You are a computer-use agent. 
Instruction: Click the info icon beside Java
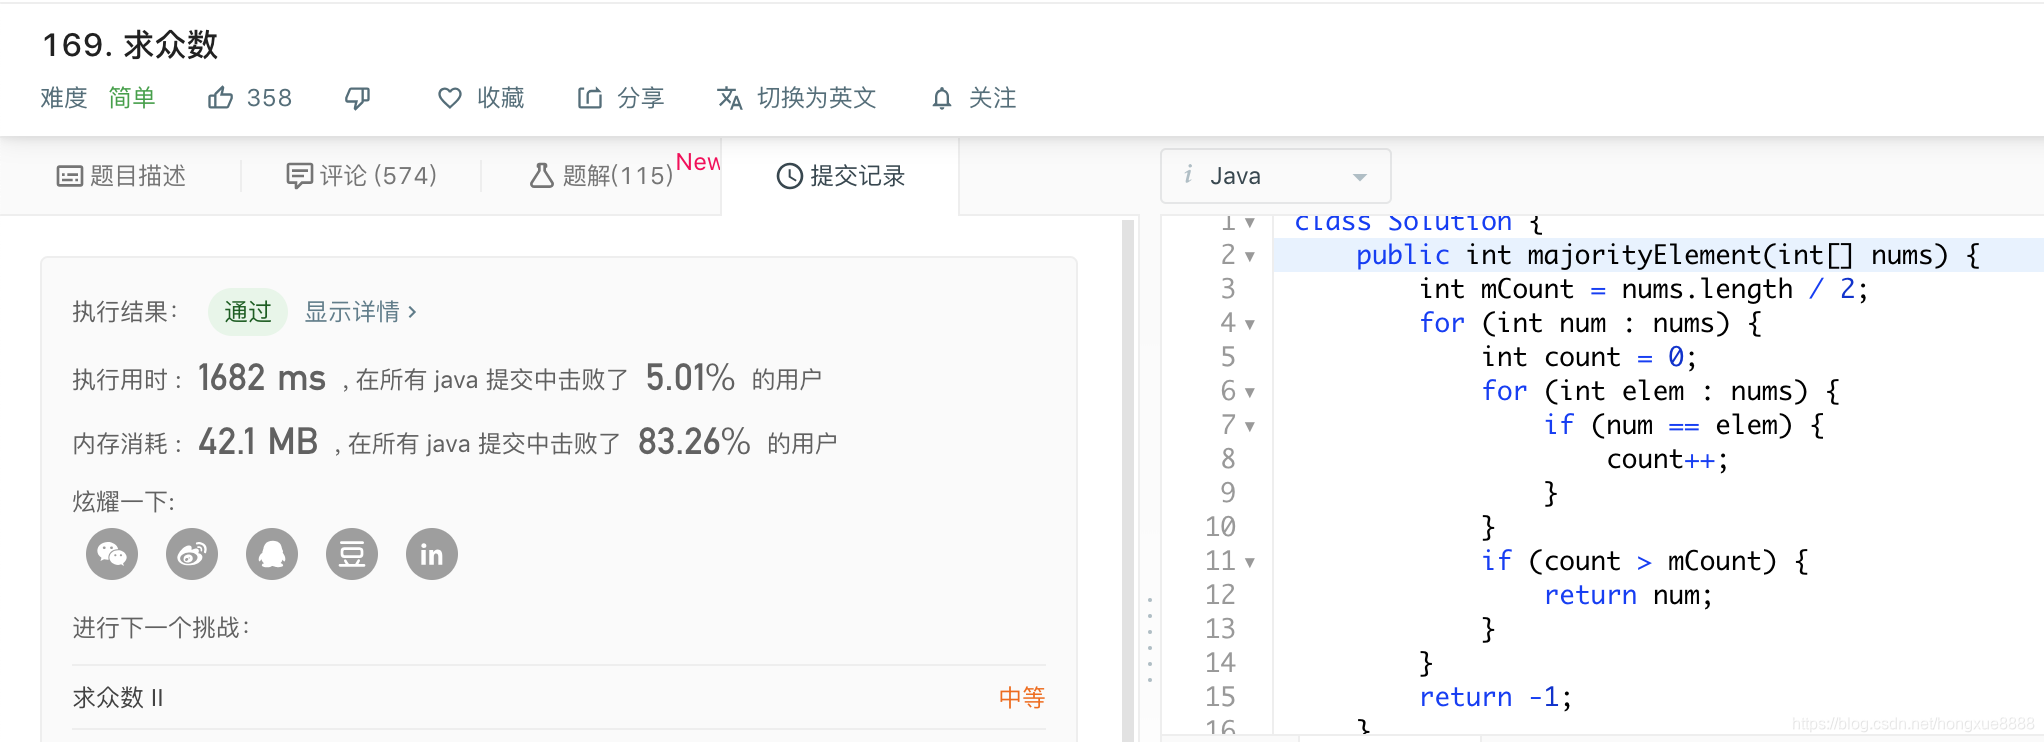(x=1188, y=175)
